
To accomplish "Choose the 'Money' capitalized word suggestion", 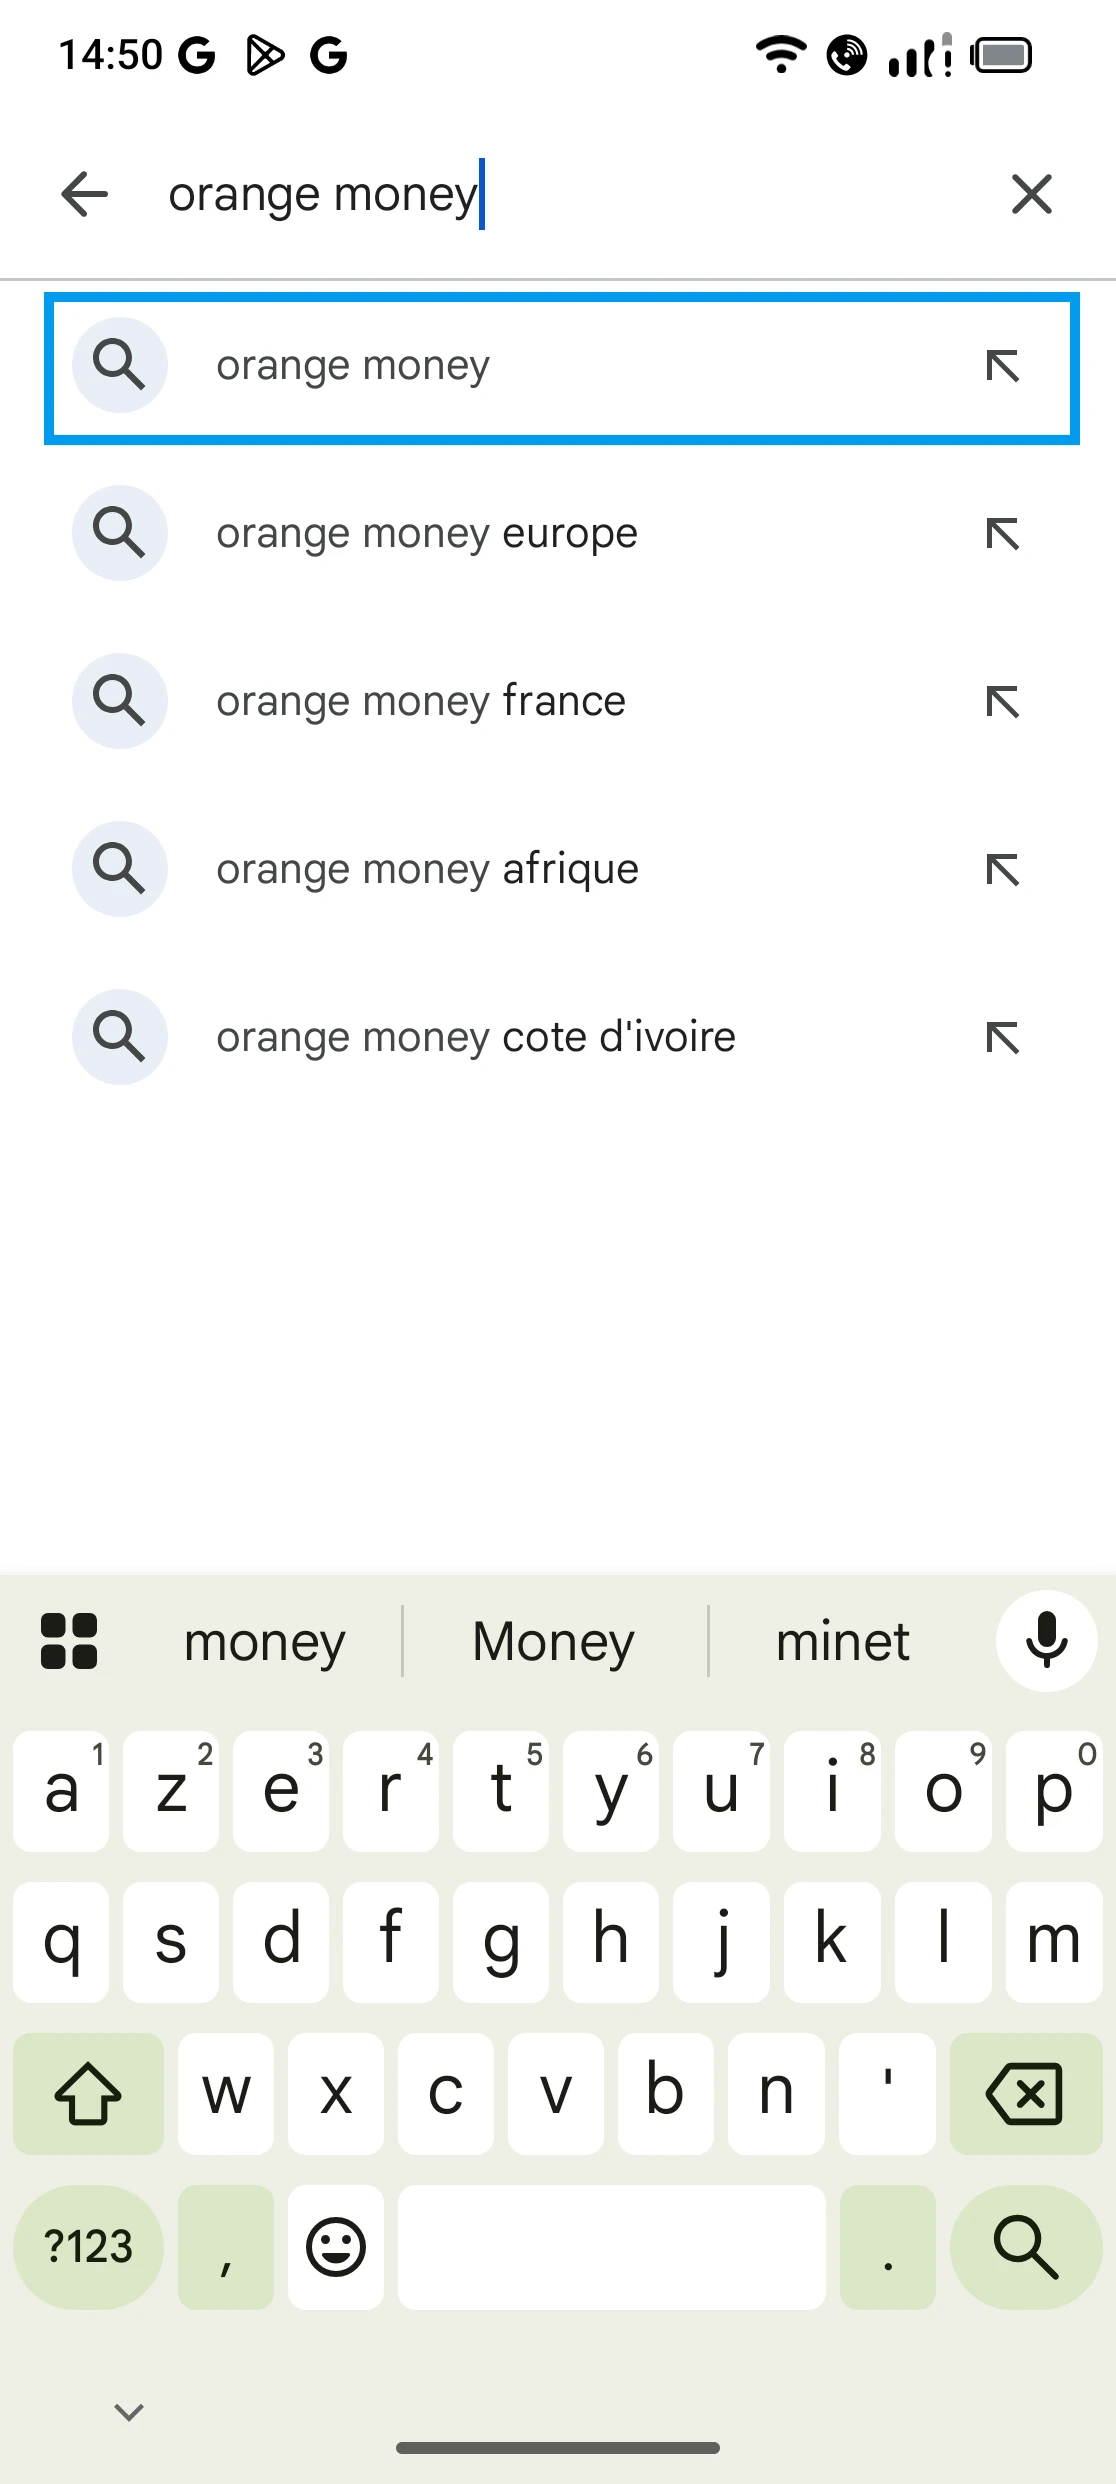I will 554,1641.
